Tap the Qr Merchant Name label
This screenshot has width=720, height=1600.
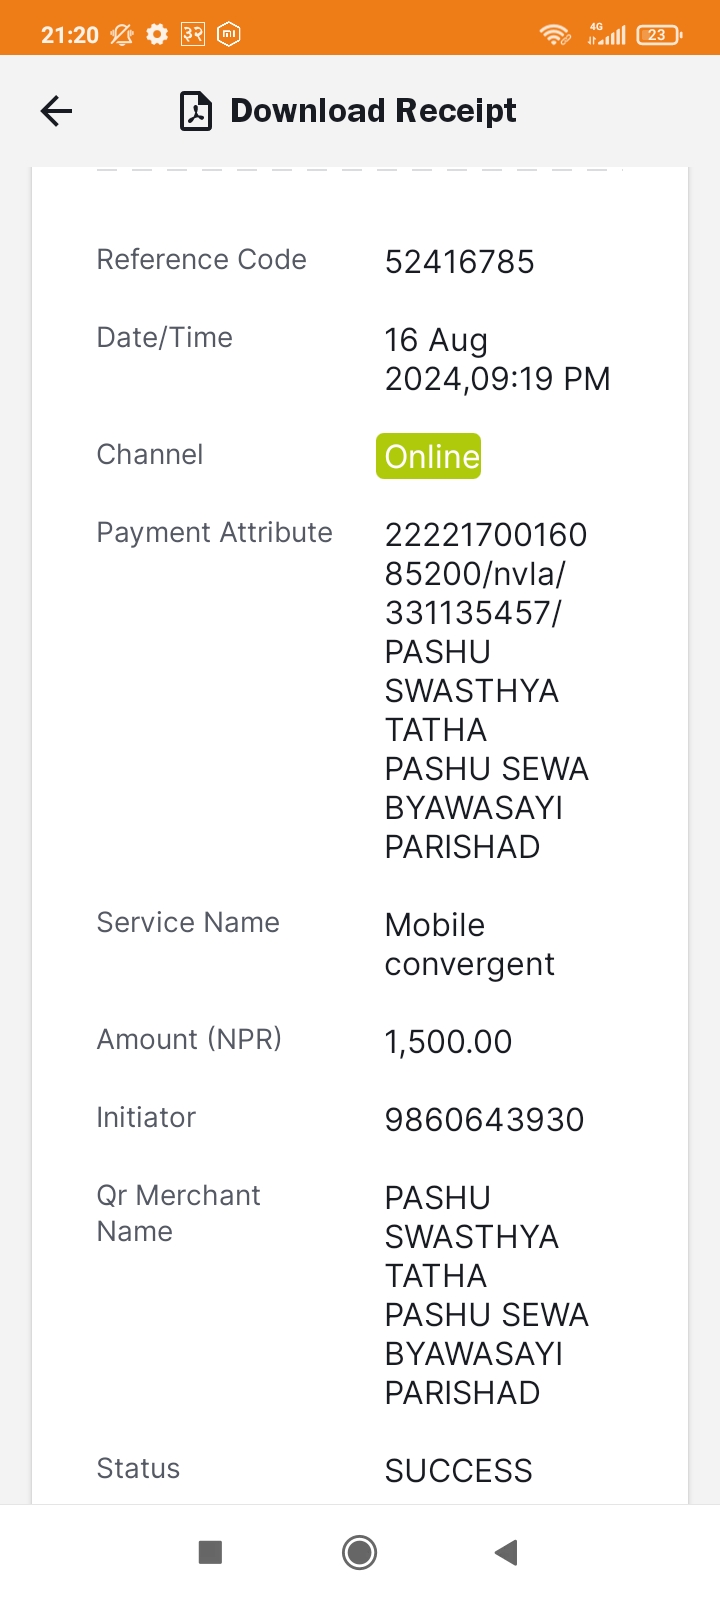coord(179,1213)
